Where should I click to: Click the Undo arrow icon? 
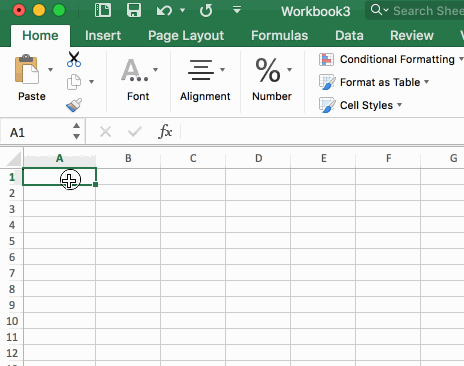tap(164, 11)
